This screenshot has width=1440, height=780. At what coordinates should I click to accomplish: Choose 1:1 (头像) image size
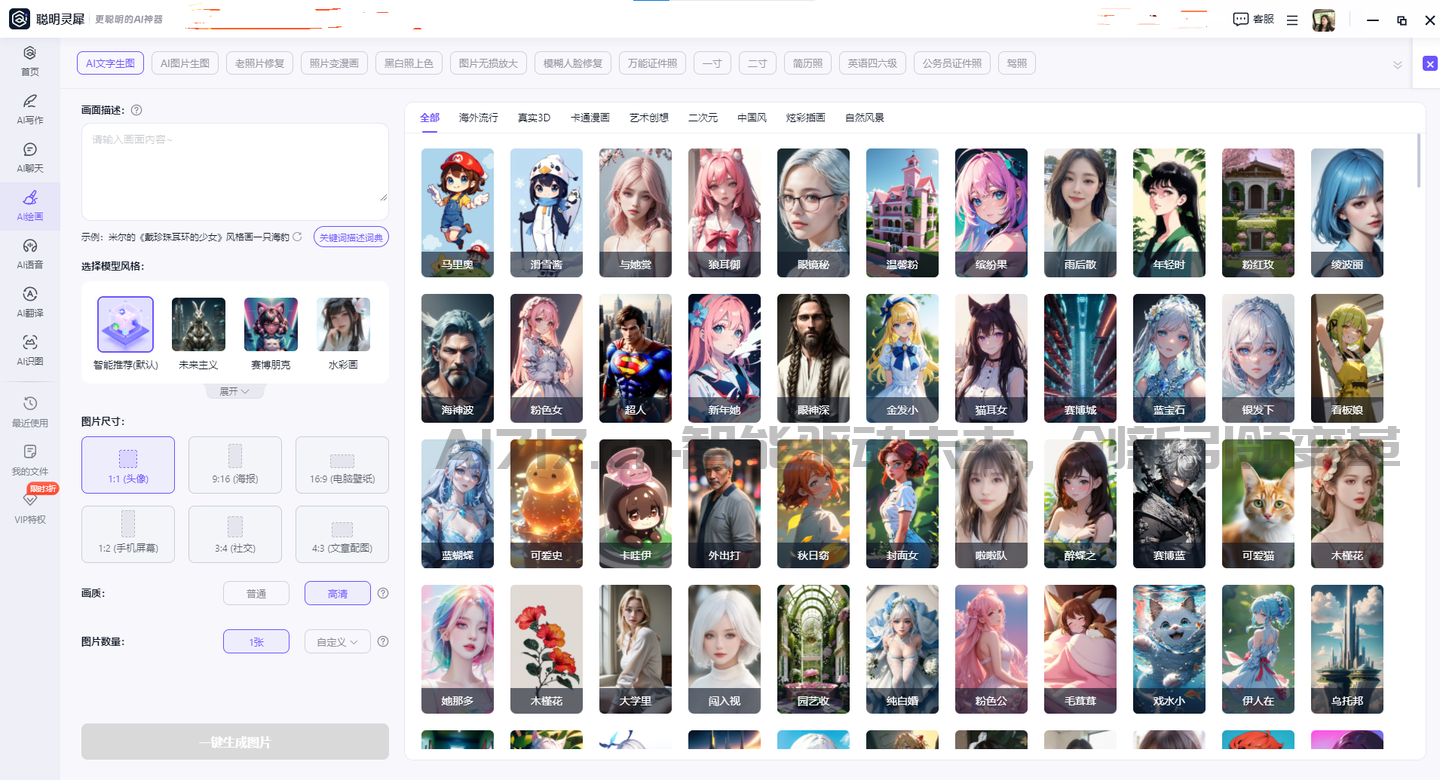coord(128,465)
